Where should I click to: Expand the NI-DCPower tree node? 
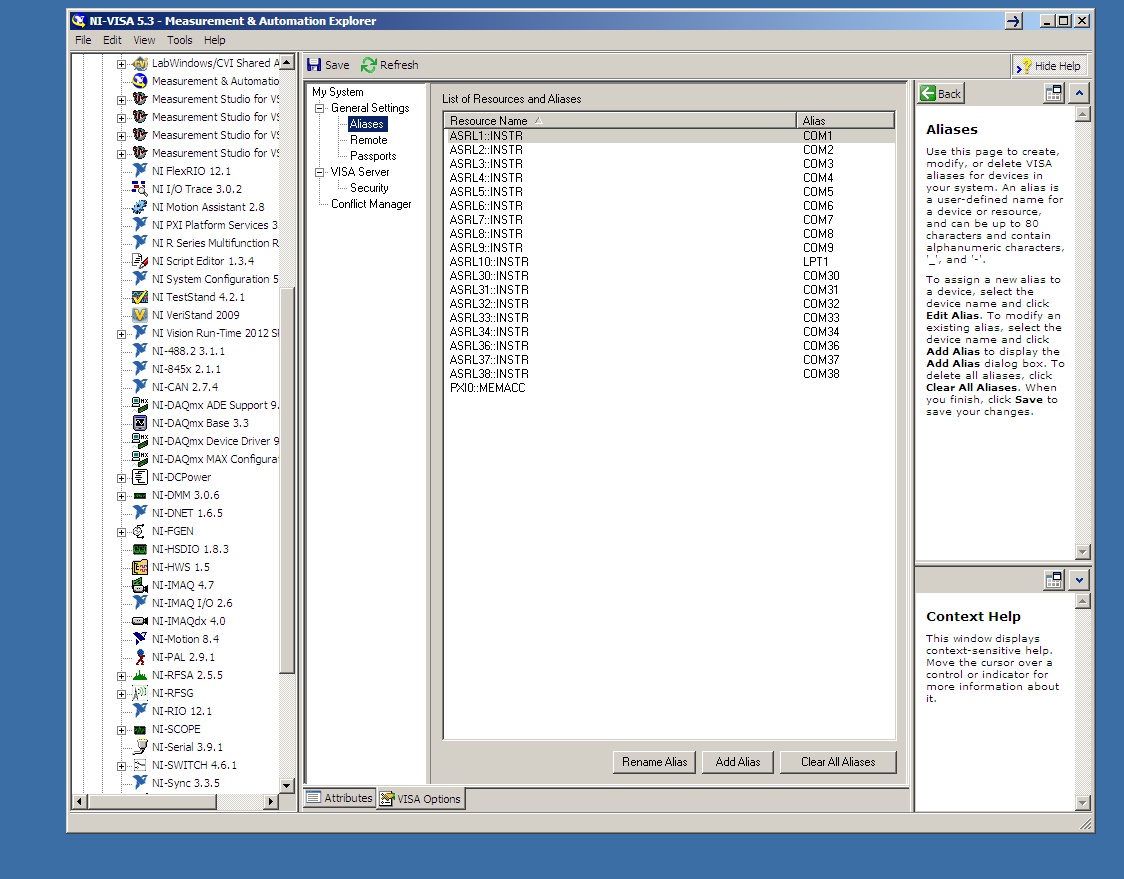(121, 477)
